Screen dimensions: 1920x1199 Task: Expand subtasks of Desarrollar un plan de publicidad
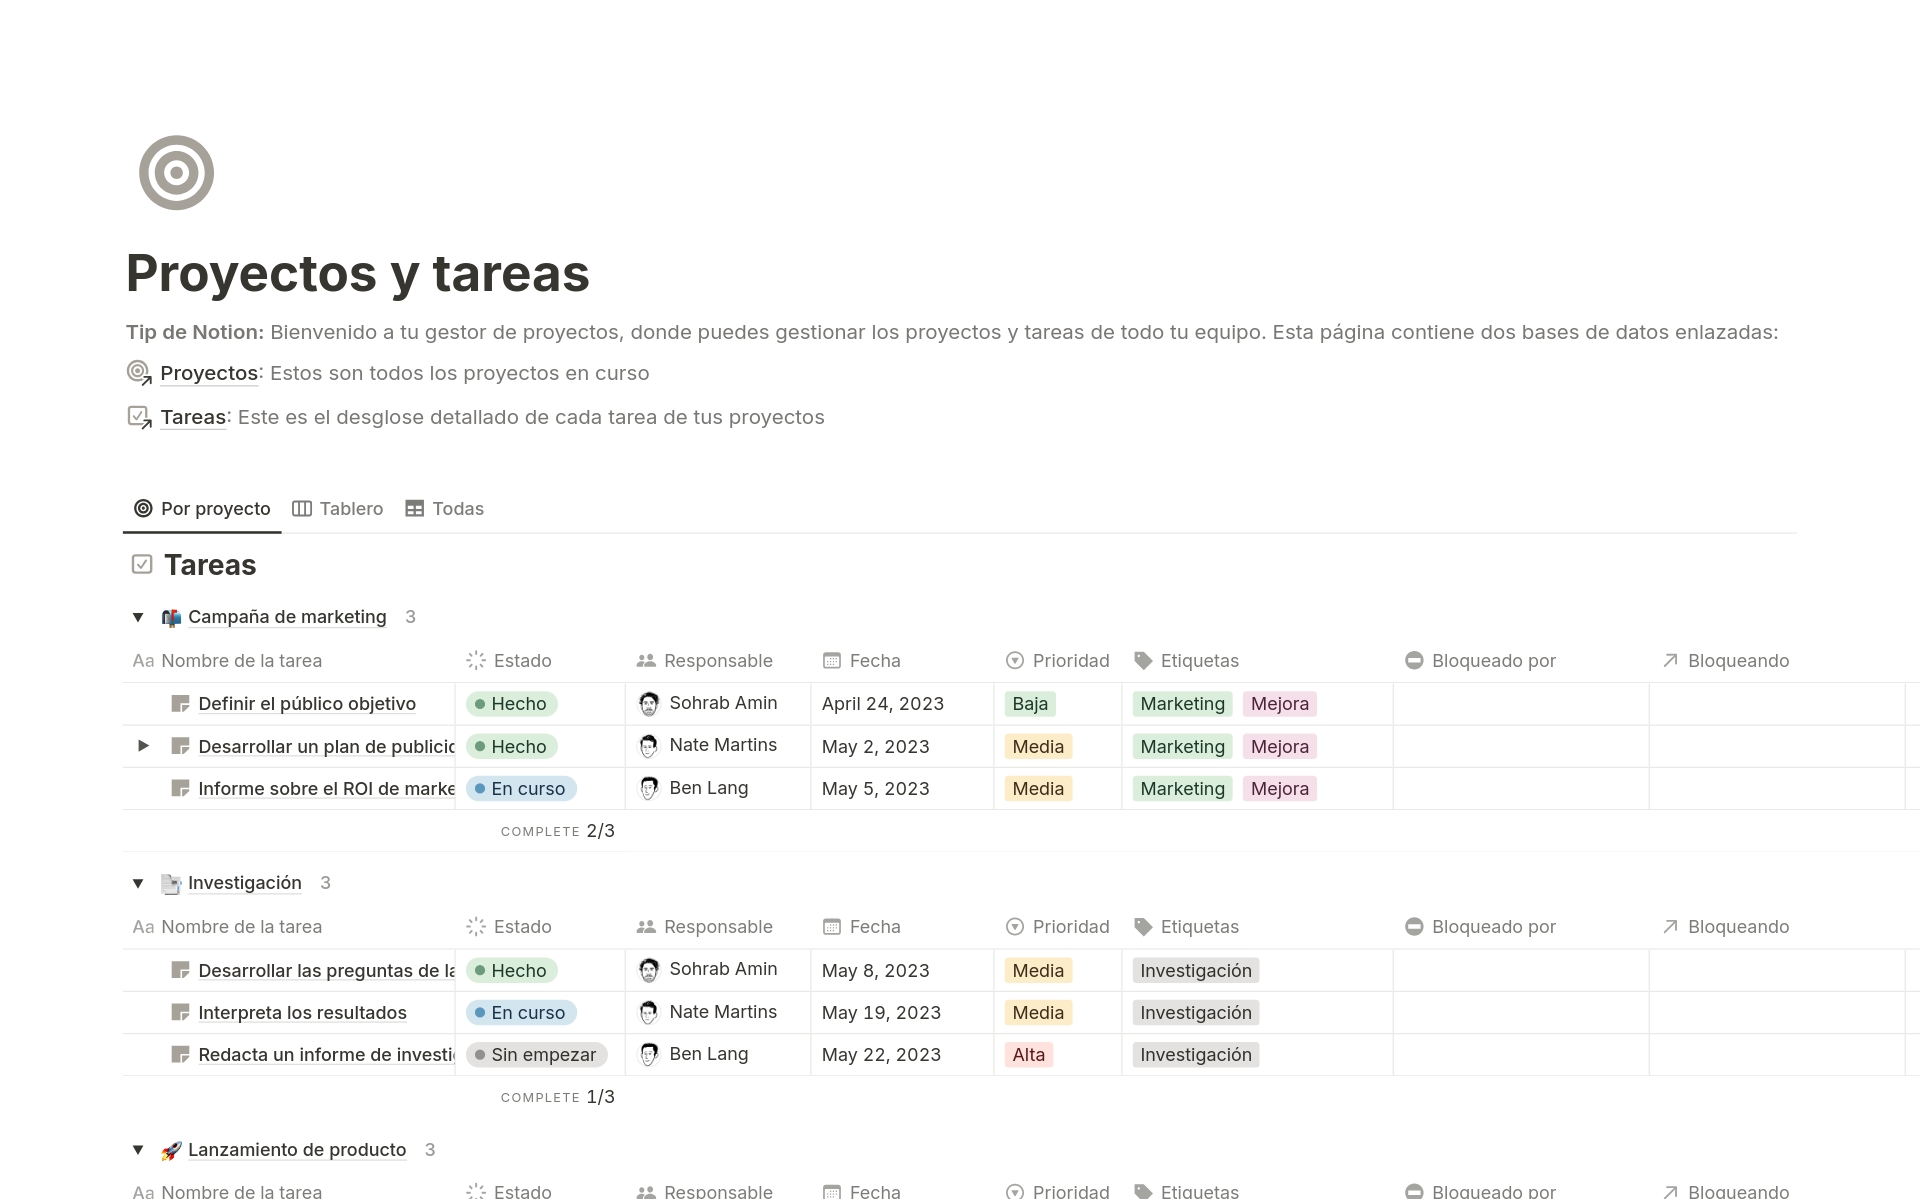(x=144, y=745)
